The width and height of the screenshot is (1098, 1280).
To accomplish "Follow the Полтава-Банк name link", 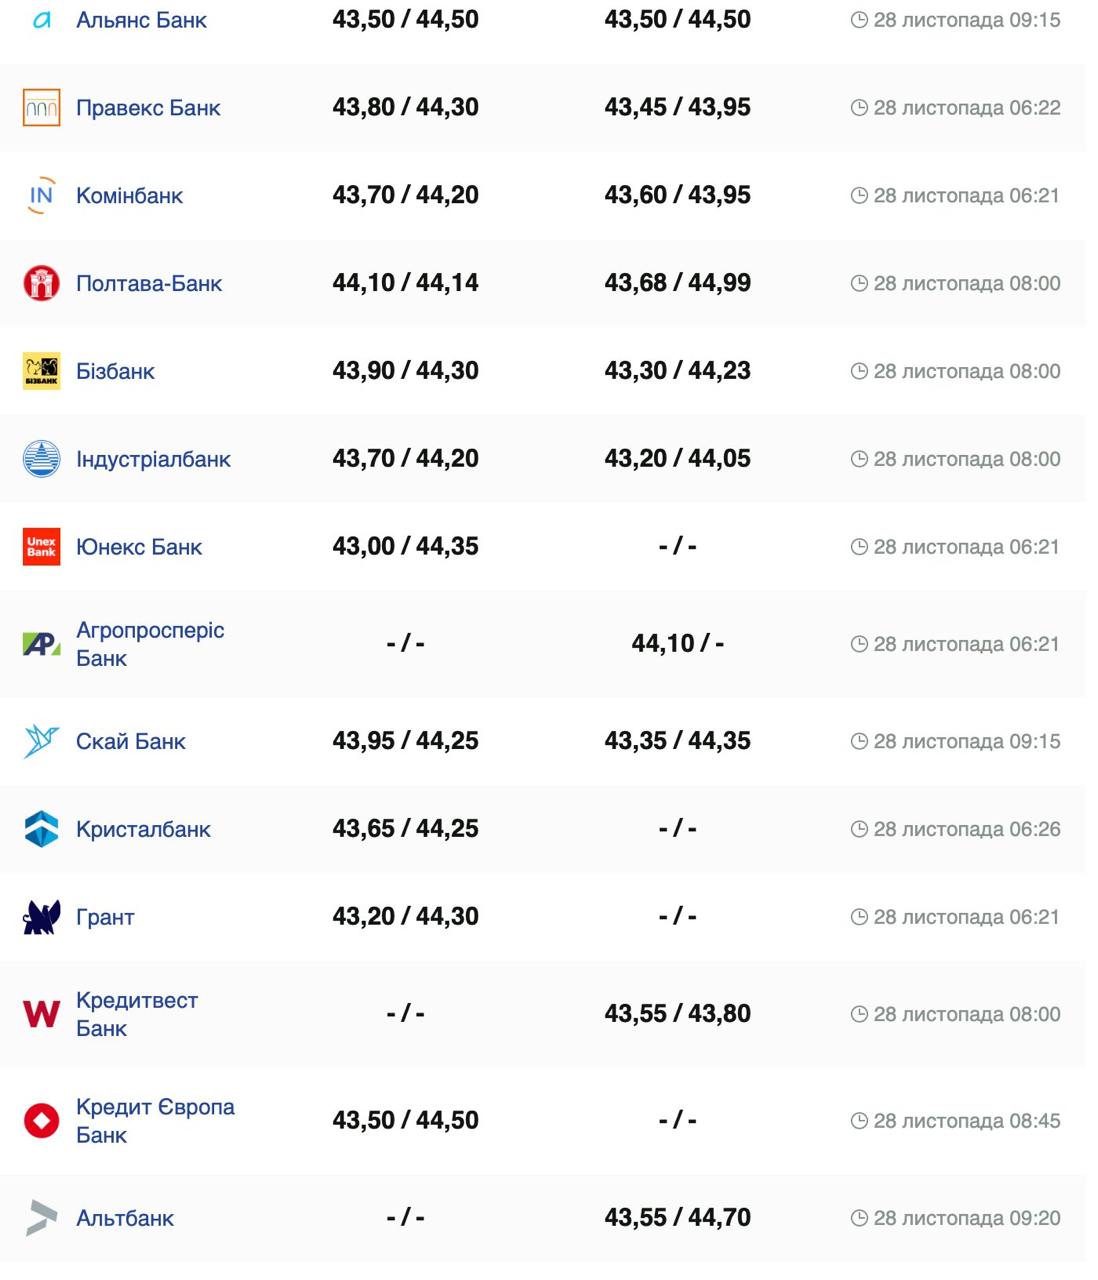I will (x=149, y=284).
